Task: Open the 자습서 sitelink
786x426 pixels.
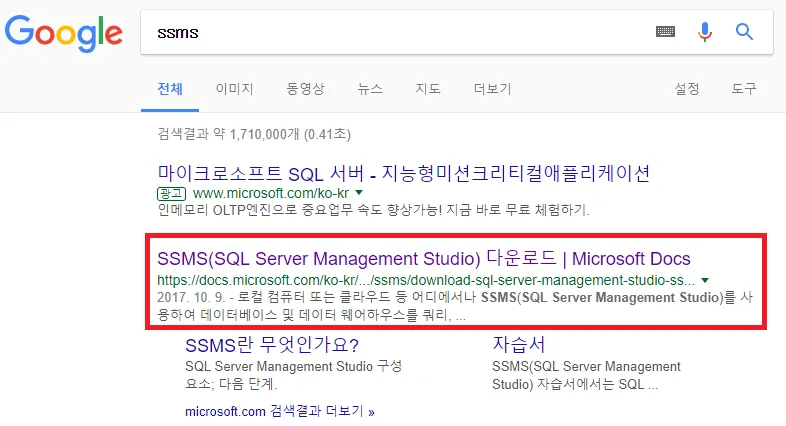Action: click(x=518, y=345)
